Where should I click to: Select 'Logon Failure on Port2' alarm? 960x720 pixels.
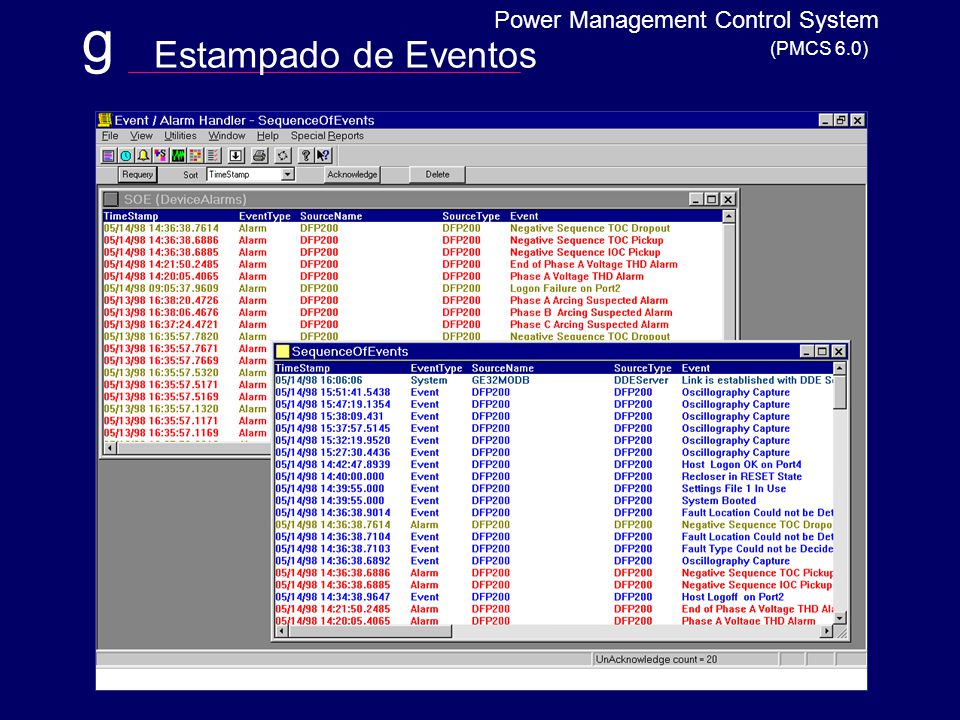click(565, 288)
